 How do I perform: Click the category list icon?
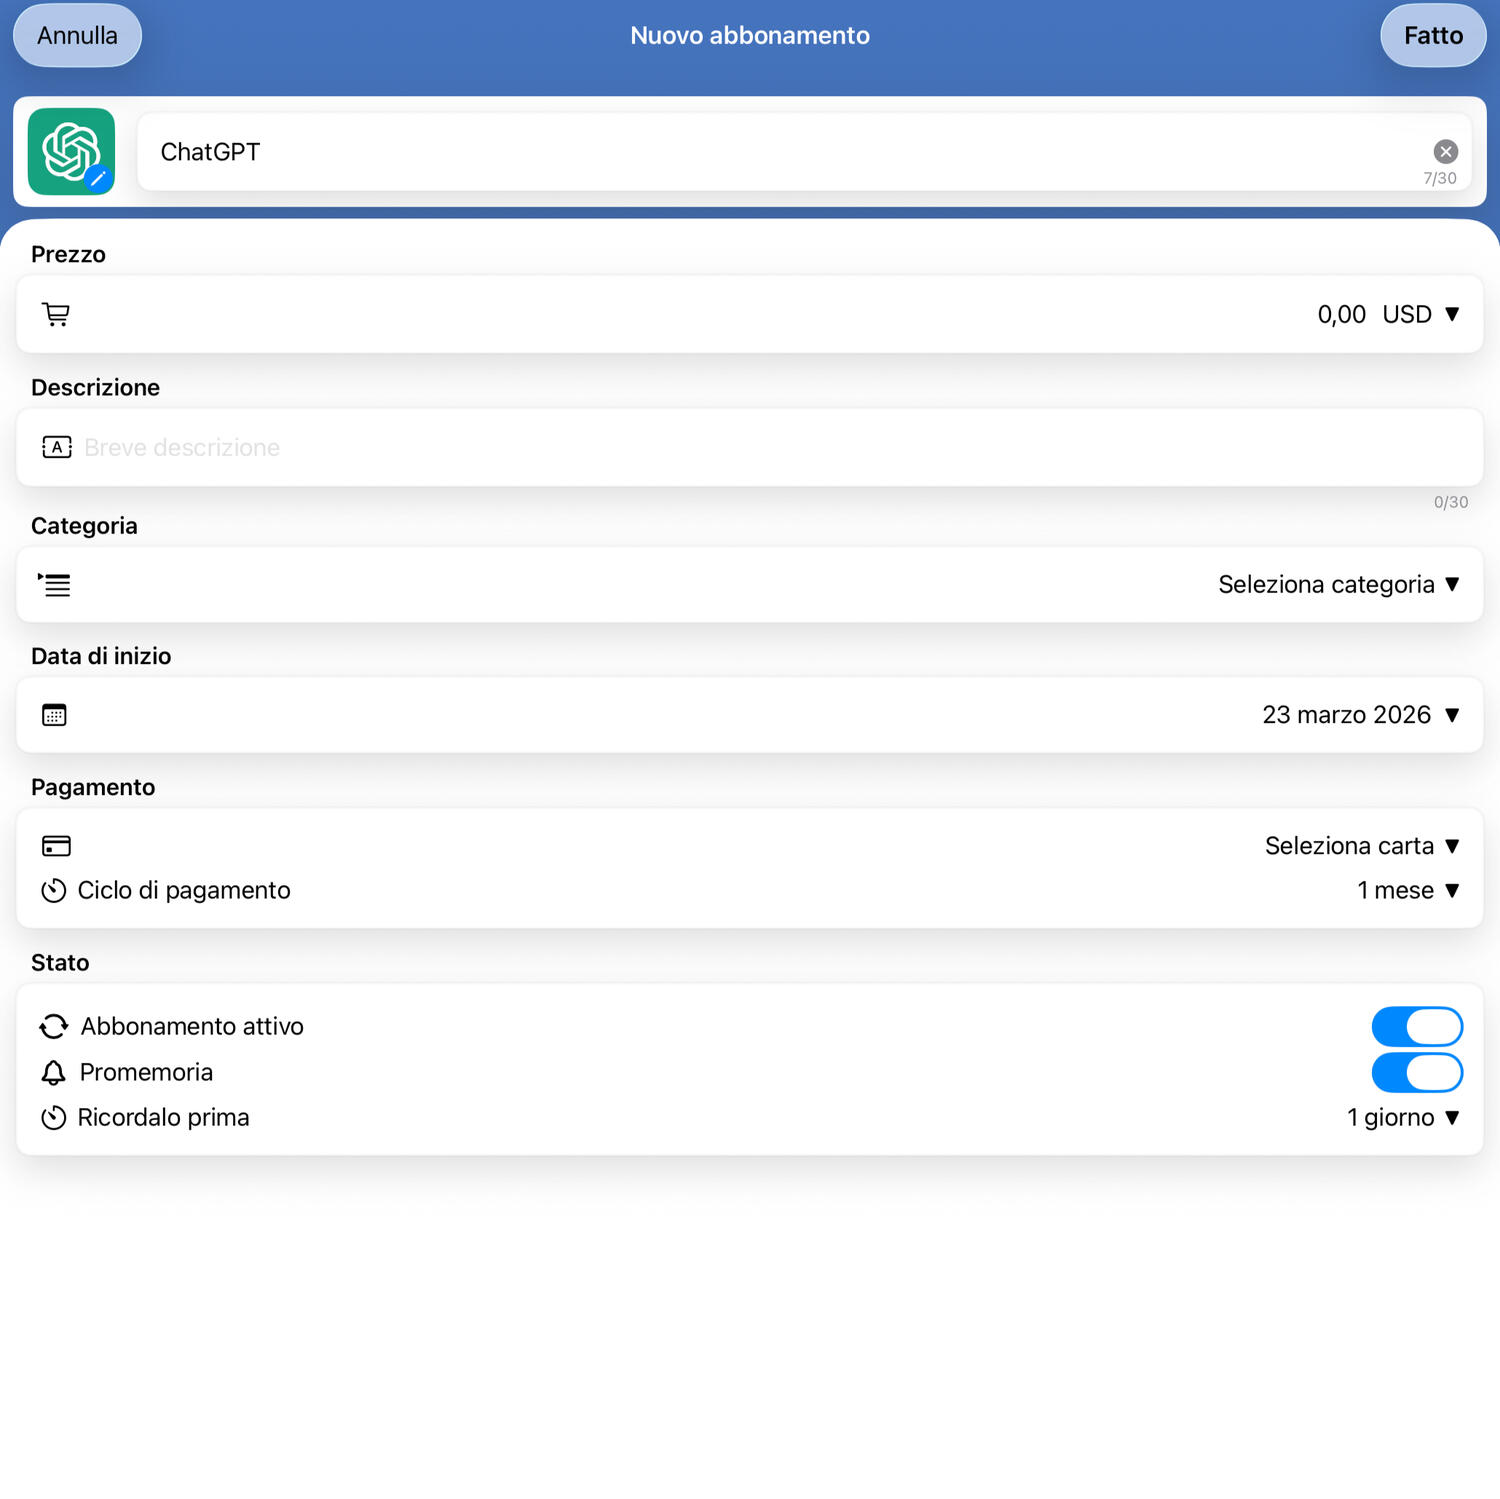(x=55, y=585)
